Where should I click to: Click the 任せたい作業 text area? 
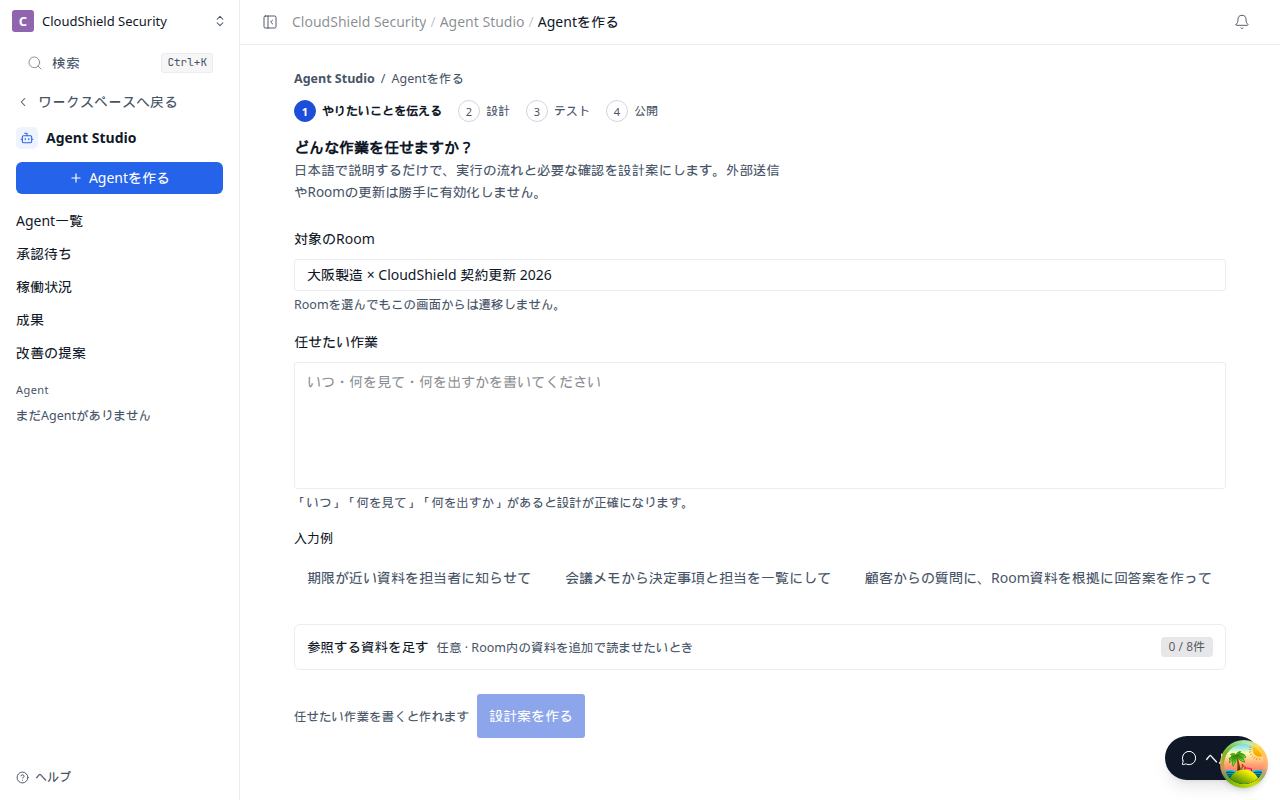(x=760, y=426)
